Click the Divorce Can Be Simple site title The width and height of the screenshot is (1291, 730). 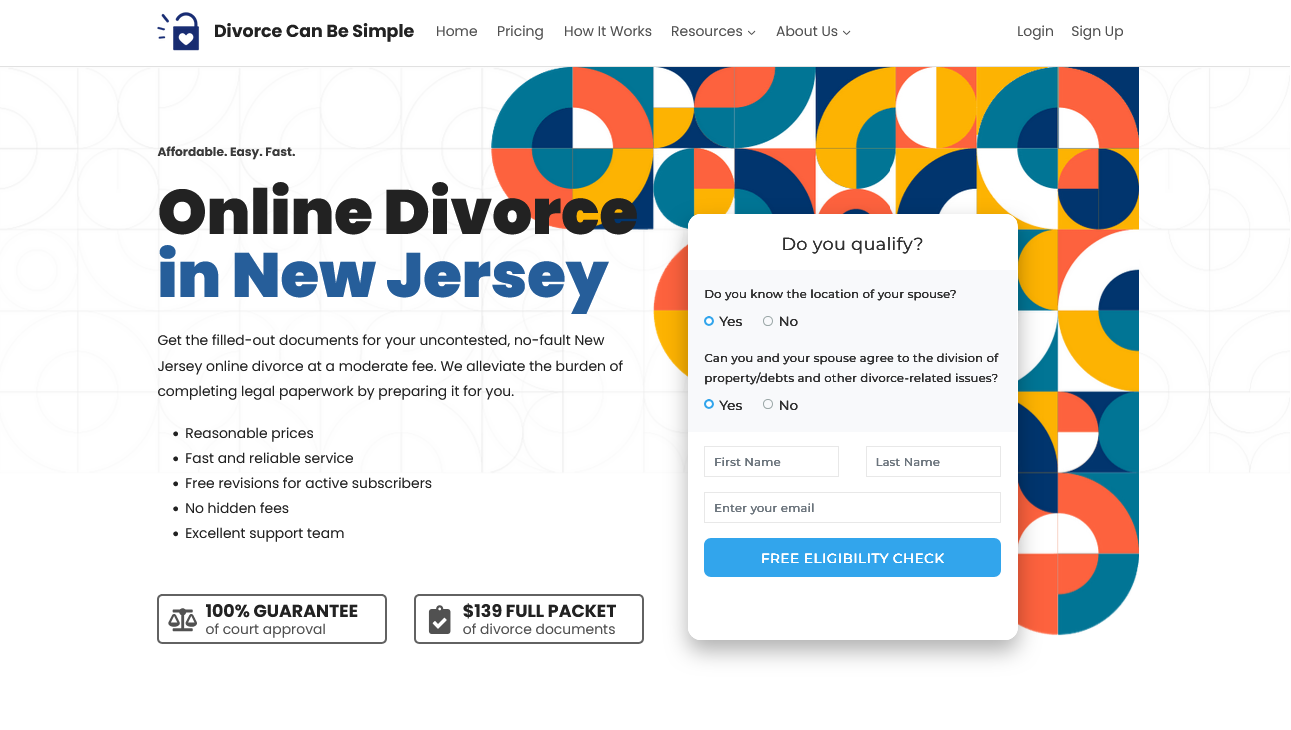click(x=314, y=31)
